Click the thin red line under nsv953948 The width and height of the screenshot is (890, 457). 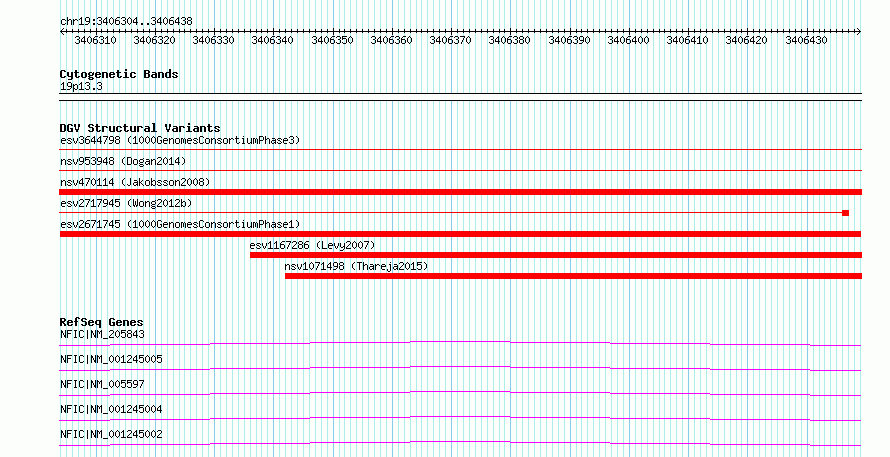click(x=460, y=170)
